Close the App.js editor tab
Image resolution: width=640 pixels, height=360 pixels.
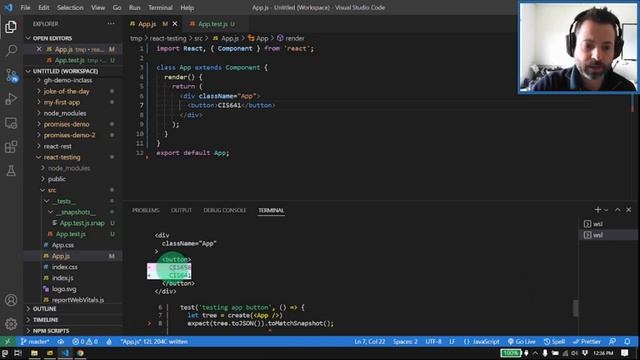[x=175, y=24]
